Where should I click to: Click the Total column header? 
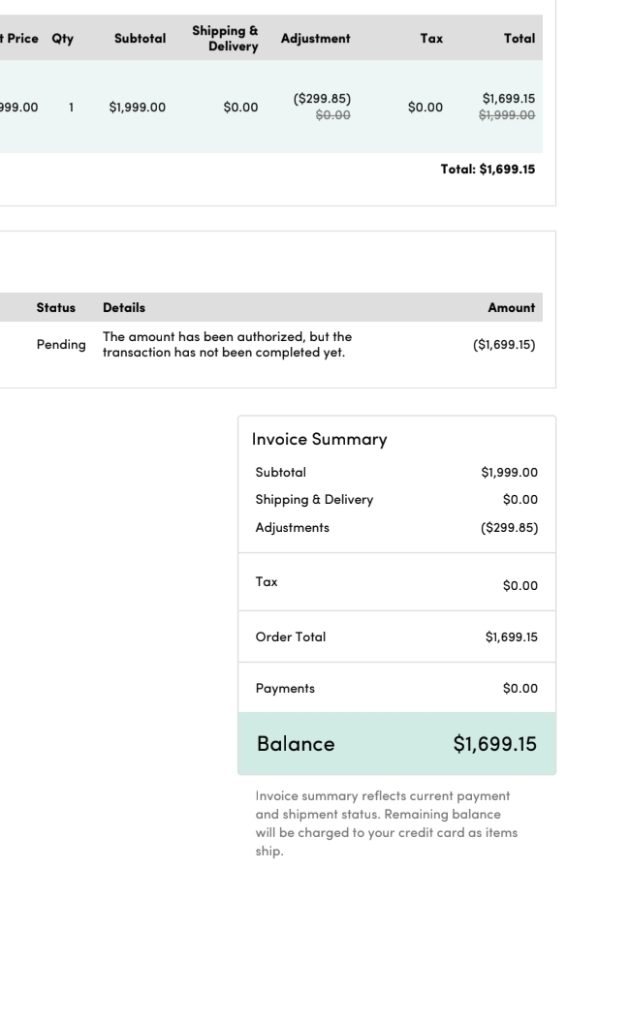point(519,39)
